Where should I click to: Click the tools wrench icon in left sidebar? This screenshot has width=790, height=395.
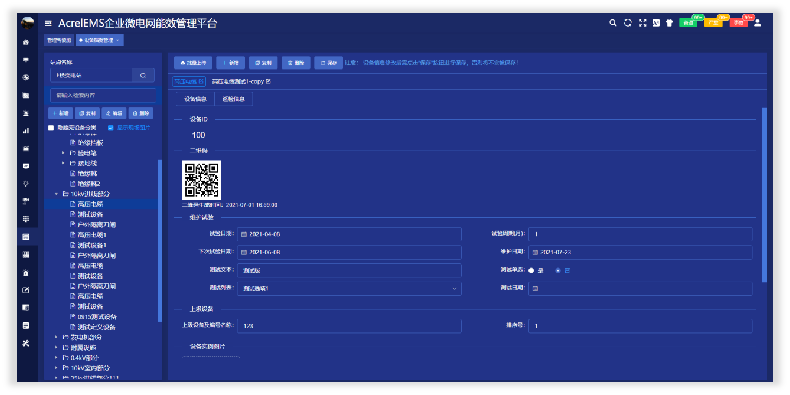pyautogui.click(x=26, y=343)
